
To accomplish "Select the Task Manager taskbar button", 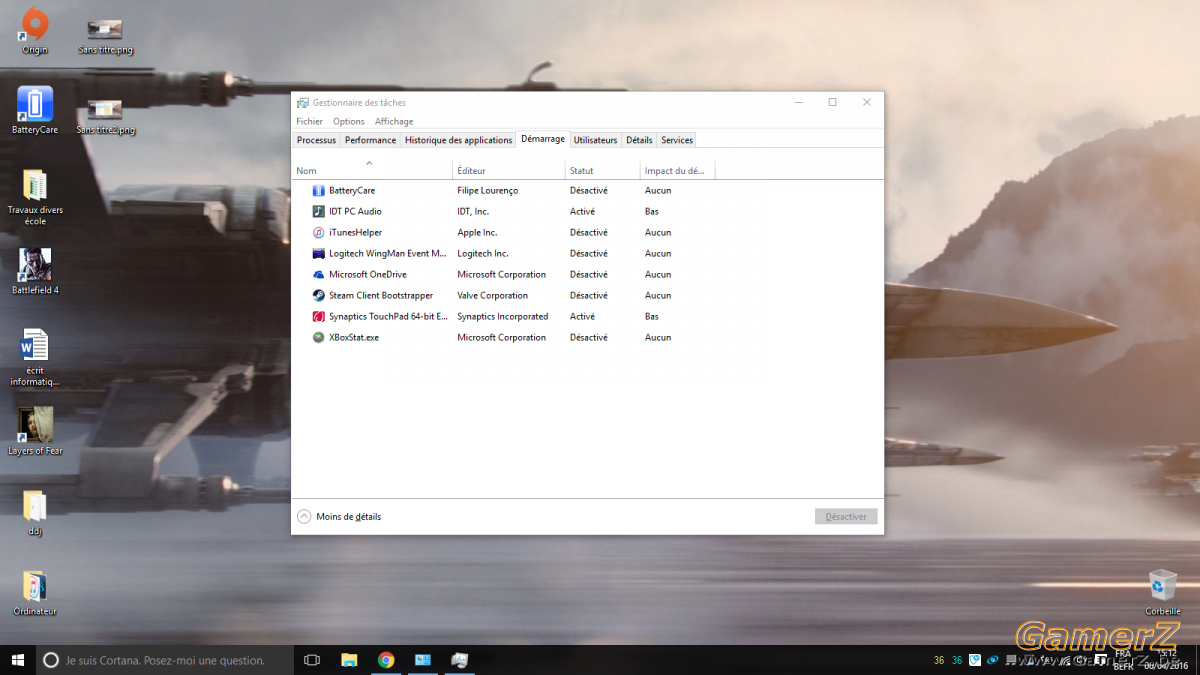I will tap(460, 660).
